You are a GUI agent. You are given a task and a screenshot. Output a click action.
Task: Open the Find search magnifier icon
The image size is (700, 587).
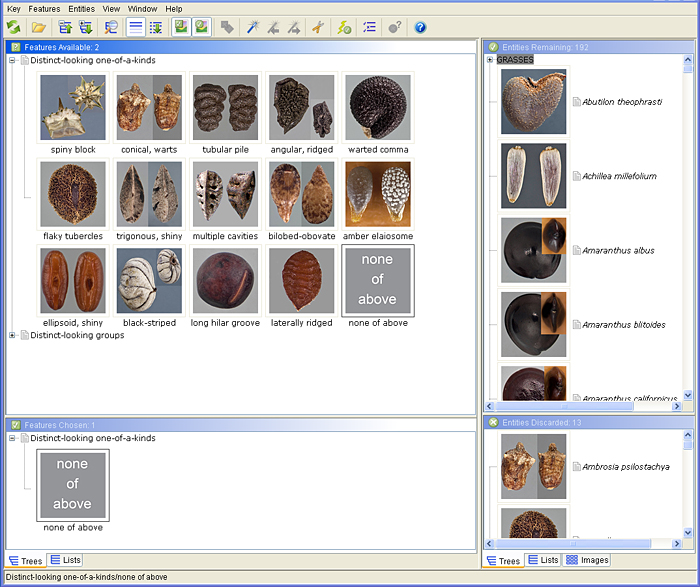[111, 28]
